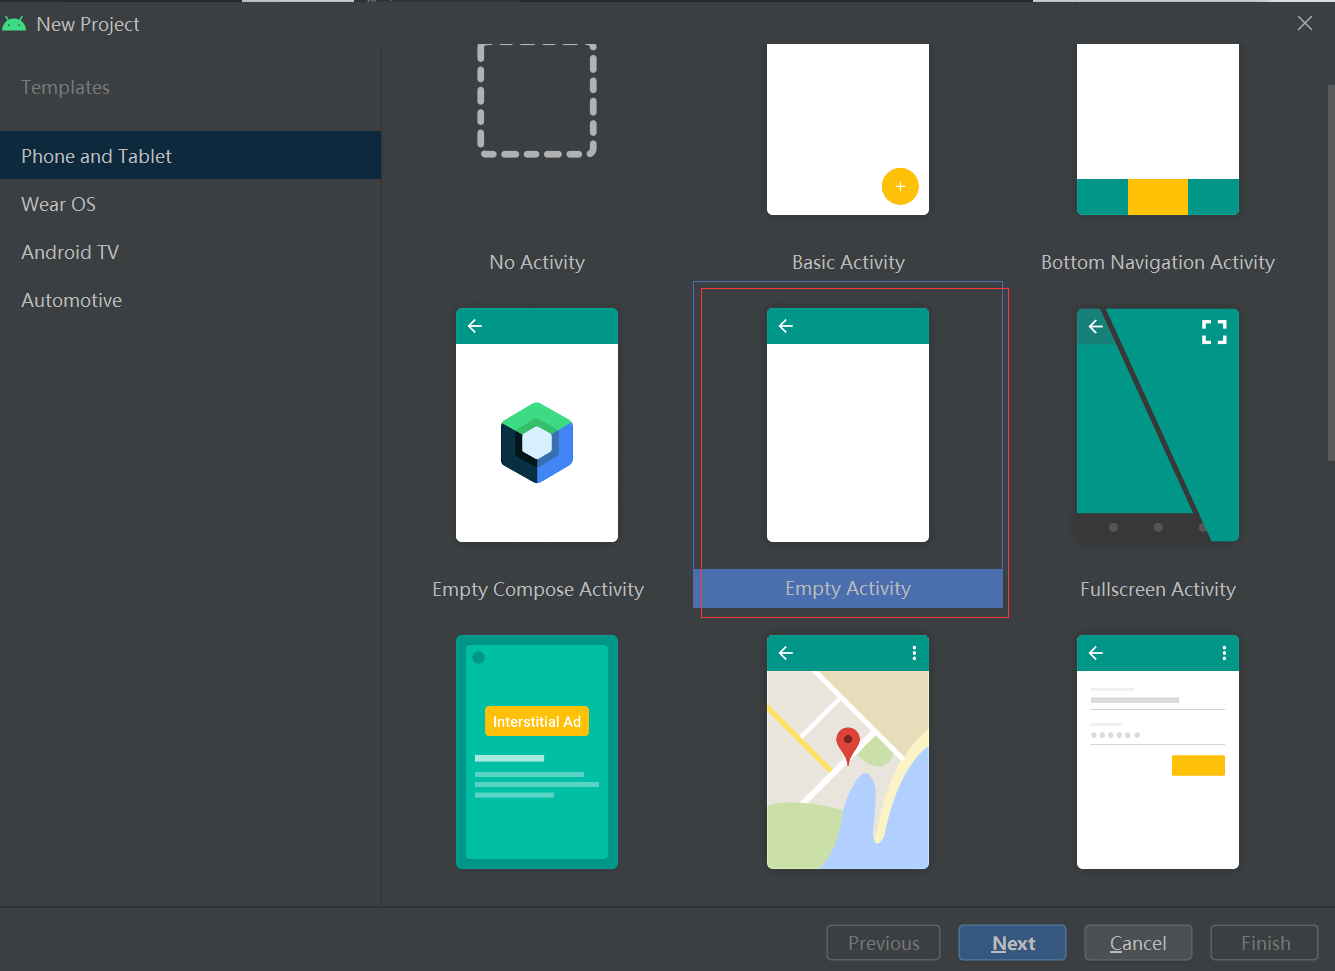Screen dimensions: 1335x971
Task: Click the Android icon in the title bar
Action: coord(14,23)
